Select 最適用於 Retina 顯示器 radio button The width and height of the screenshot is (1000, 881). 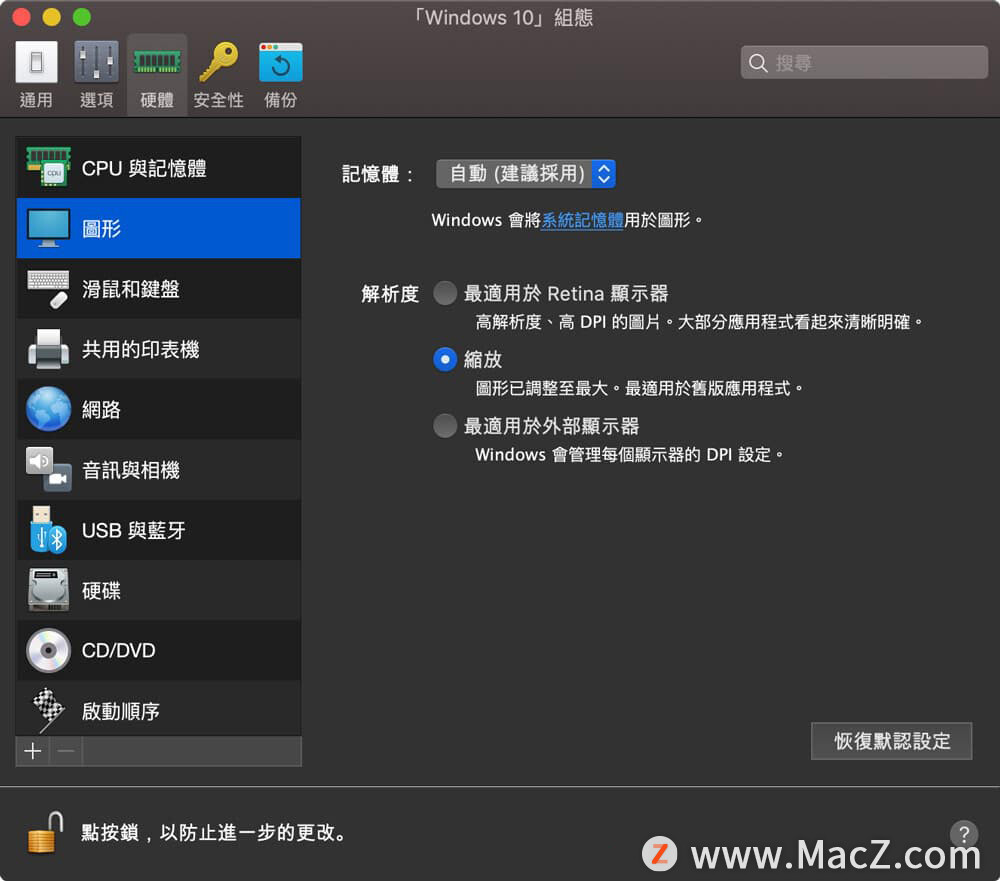445,293
